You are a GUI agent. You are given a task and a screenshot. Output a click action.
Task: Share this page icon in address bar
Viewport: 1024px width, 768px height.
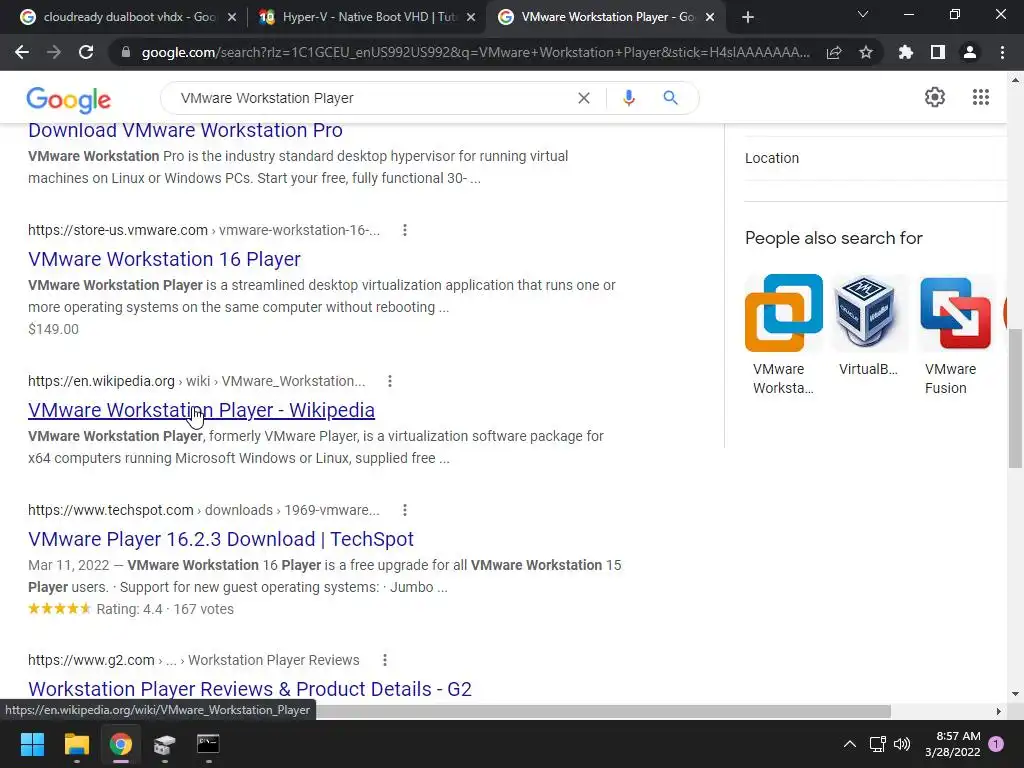[834, 52]
